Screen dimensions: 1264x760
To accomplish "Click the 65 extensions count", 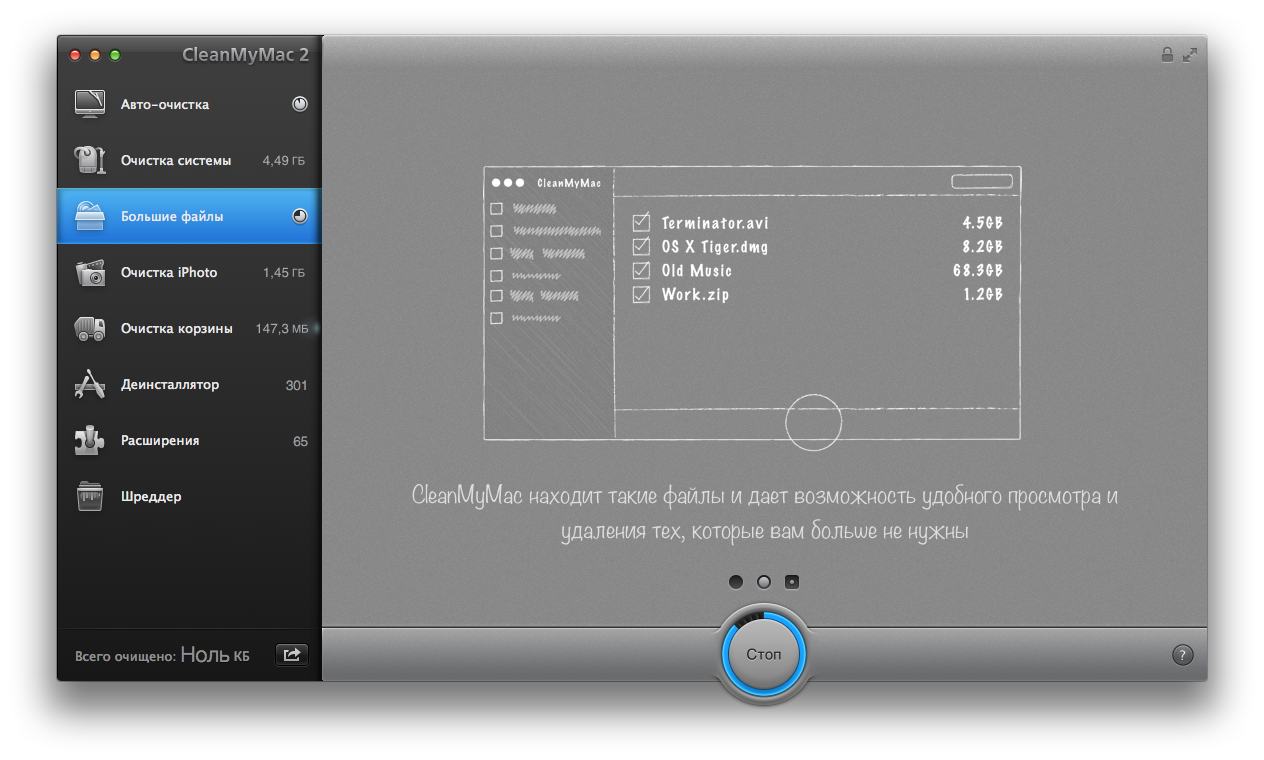I will [x=300, y=441].
